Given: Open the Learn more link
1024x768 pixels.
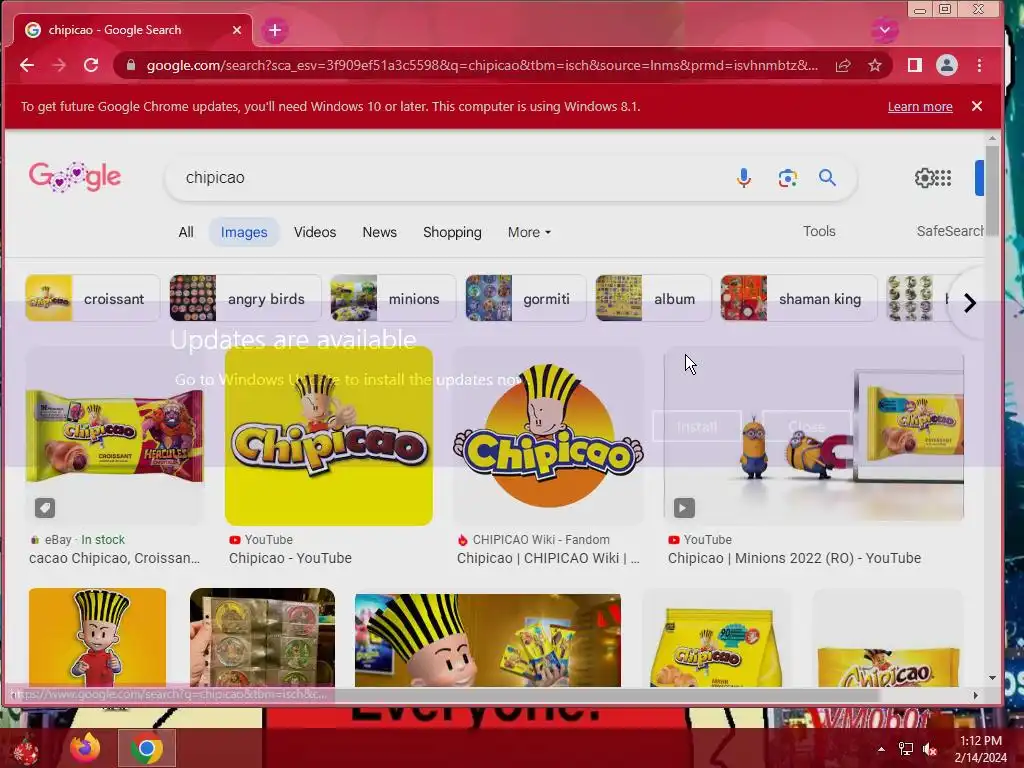Looking at the screenshot, I should pyautogui.click(x=920, y=106).
